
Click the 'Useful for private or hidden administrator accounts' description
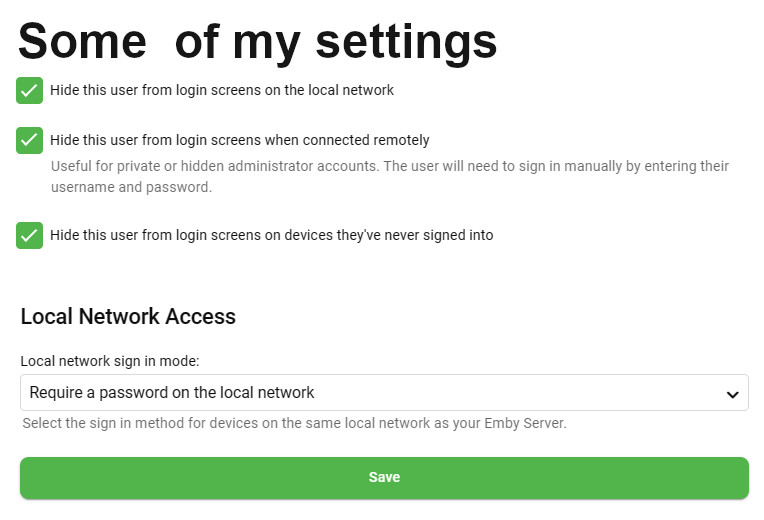390,166
